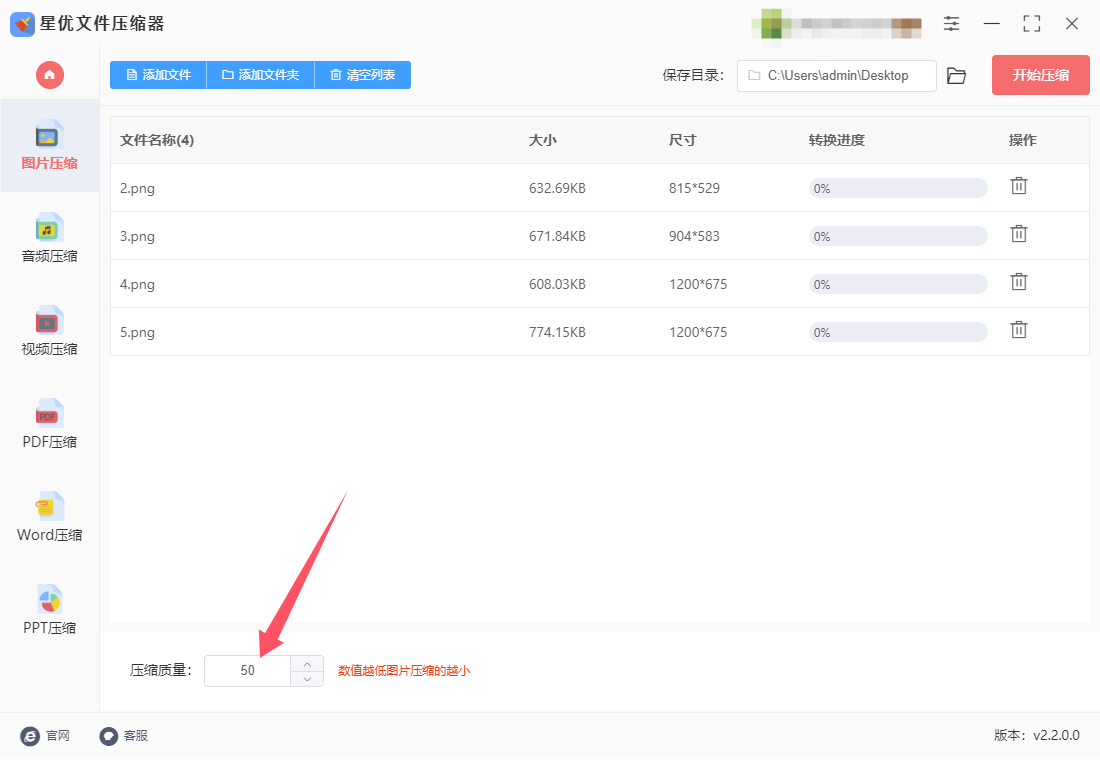This screenshot has height=760, width=1100.
Task: Remove 5.png using its trash icon
Action: 1019,330
